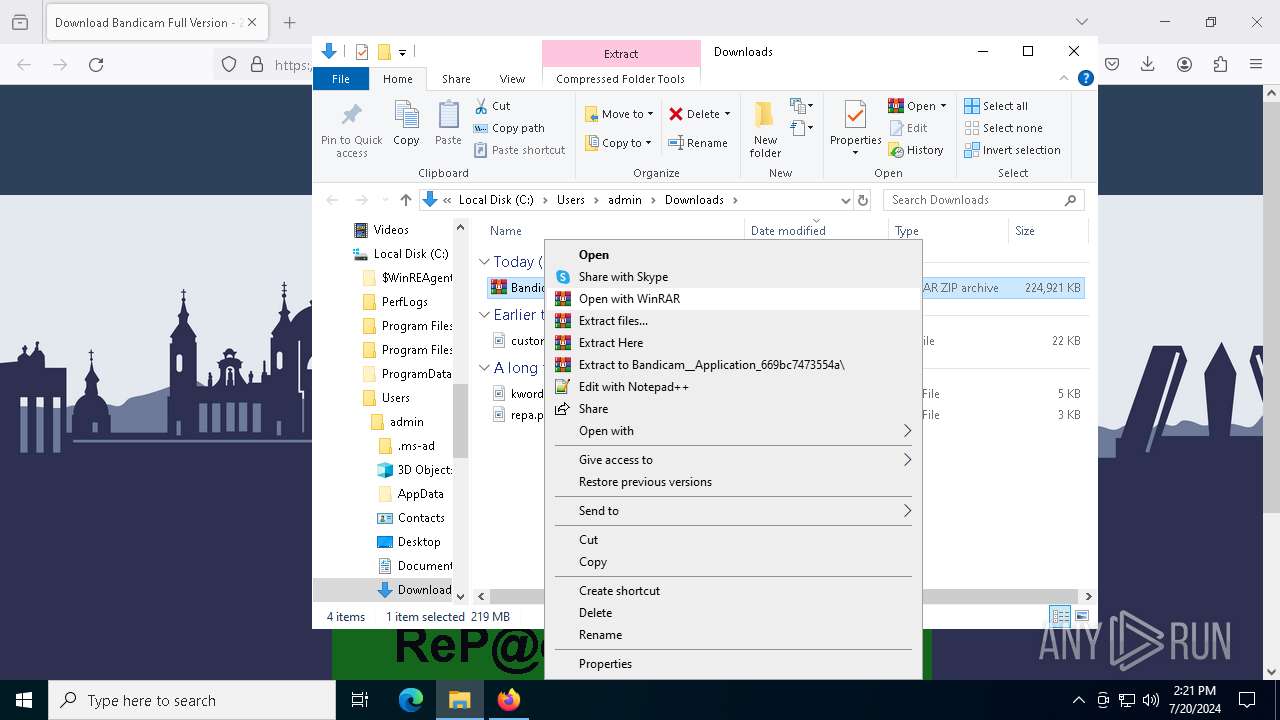Click the volume tray icon
Viewport: 1280px width, 720px height.
coord(1151,701)
